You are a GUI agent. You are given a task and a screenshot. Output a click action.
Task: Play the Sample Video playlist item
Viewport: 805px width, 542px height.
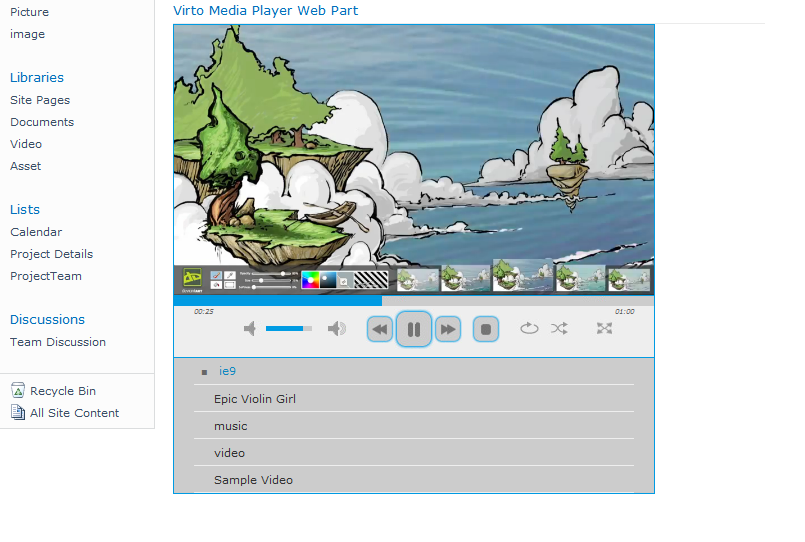point(253,480)
